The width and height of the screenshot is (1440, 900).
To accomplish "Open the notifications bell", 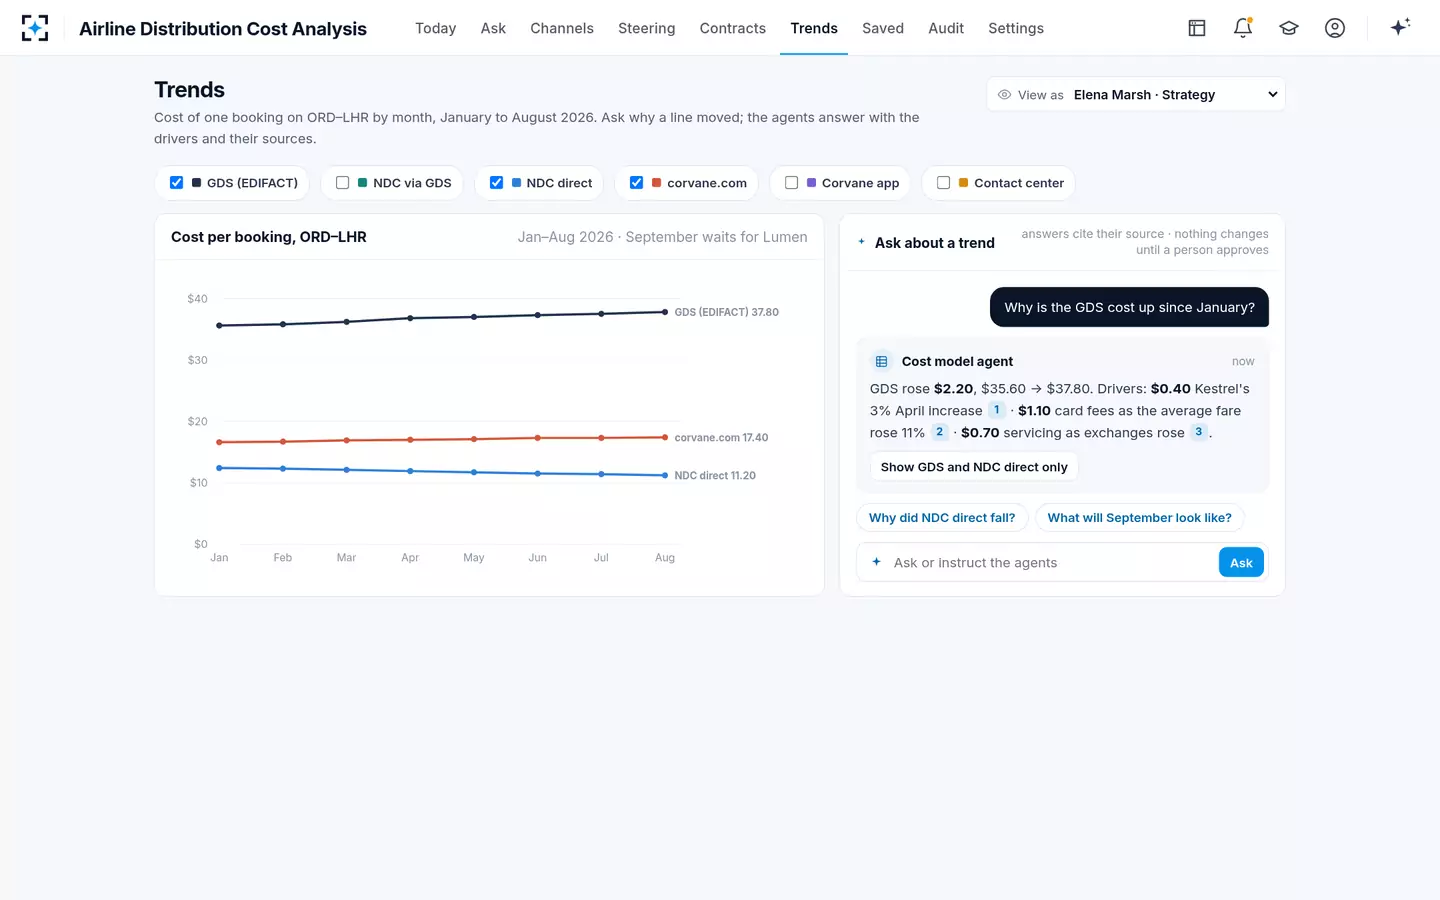I will tap(1243, 28).
